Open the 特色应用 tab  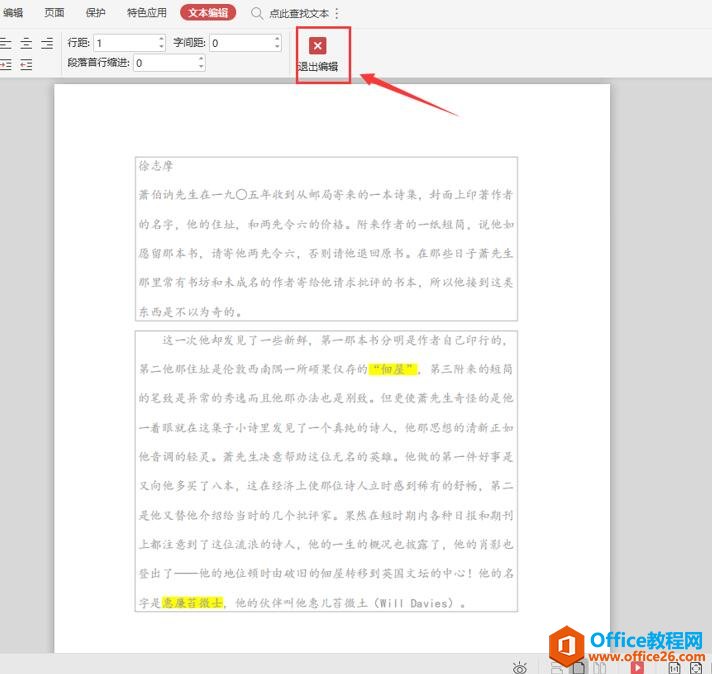coord(147,13)
